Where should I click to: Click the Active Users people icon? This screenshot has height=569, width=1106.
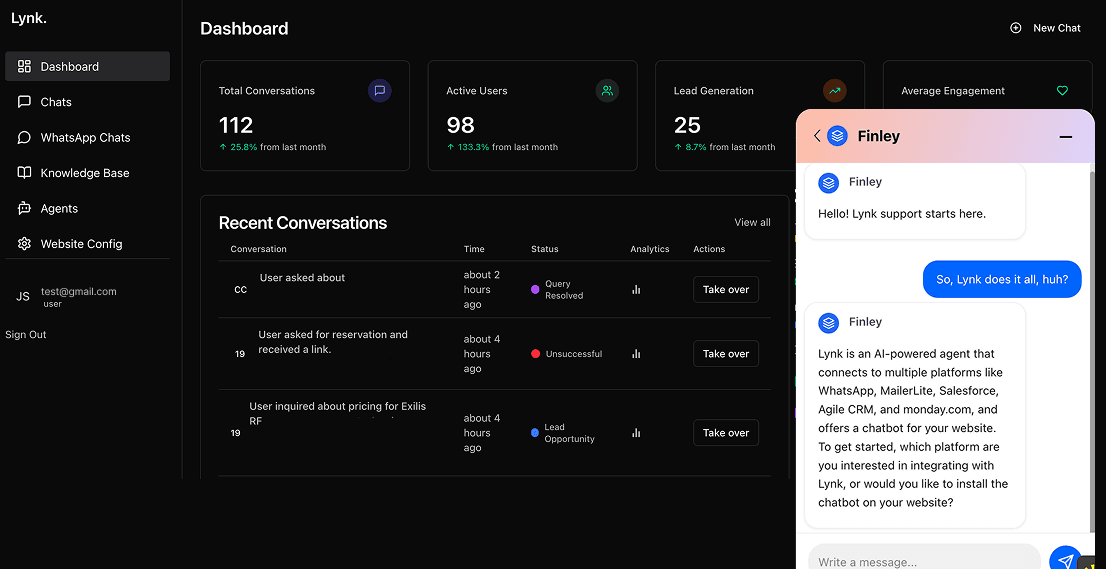607,90
